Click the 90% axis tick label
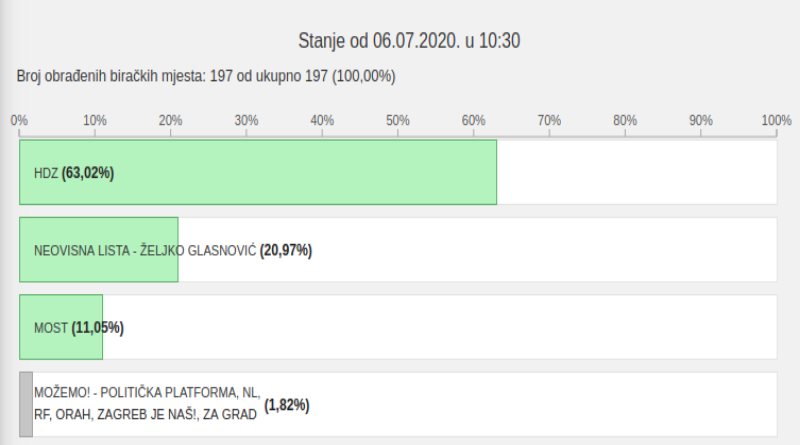Viewport: 800px width, 445px height. [701, 120]
